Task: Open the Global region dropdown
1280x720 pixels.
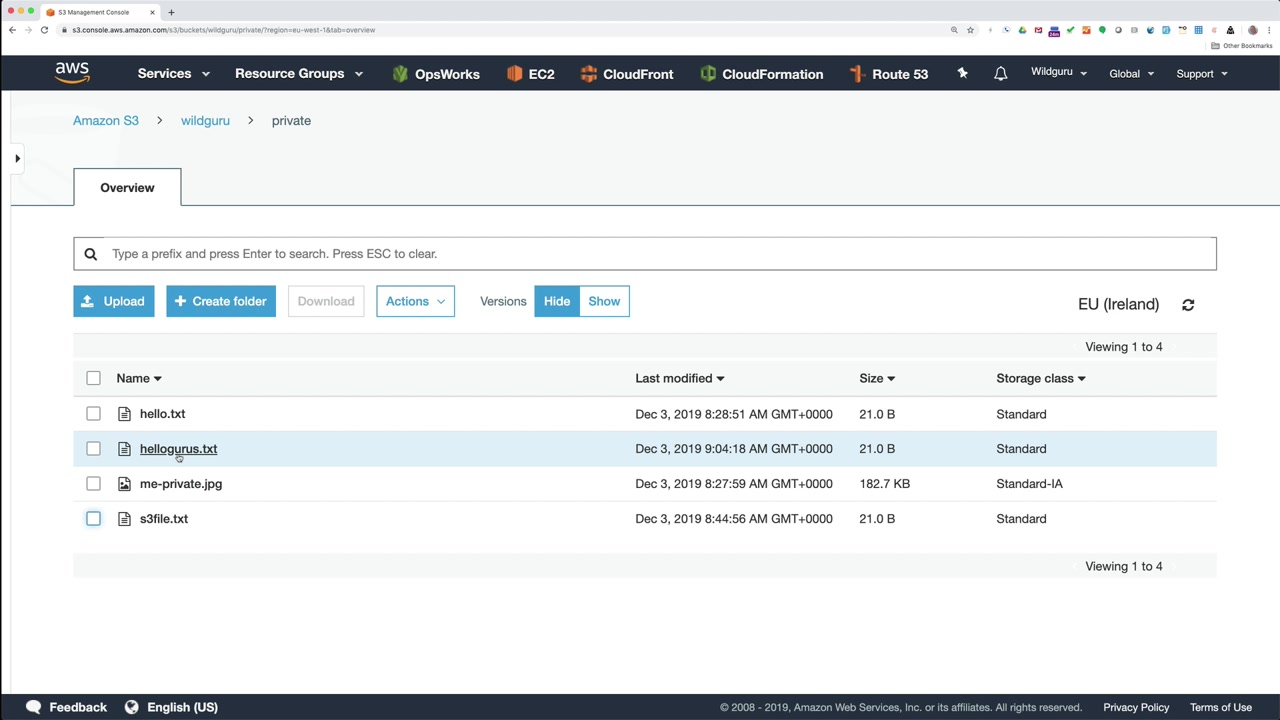Action: click(1132, 74)
